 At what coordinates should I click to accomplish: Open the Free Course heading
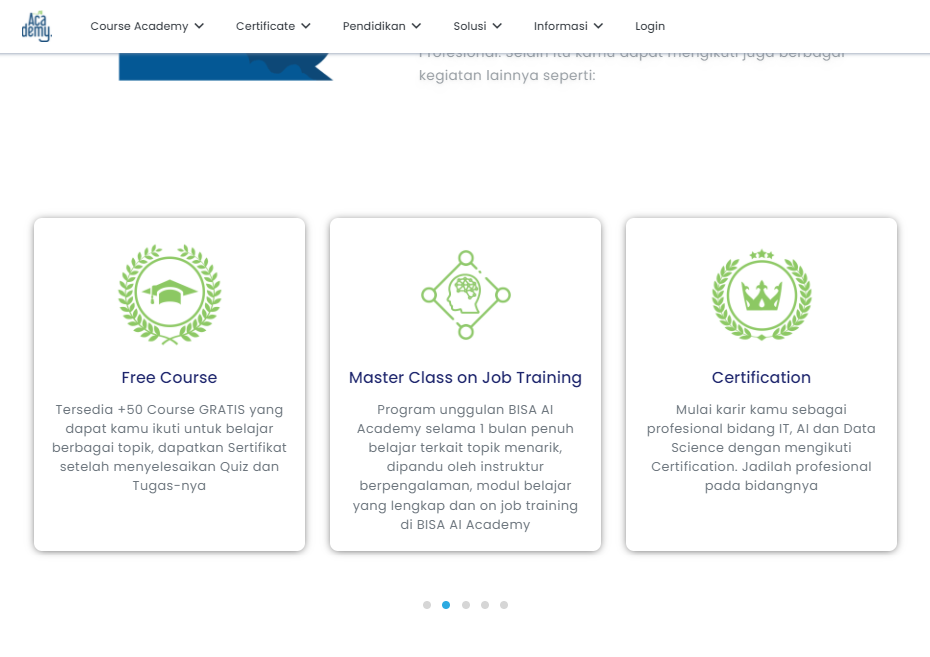point(169,378)
